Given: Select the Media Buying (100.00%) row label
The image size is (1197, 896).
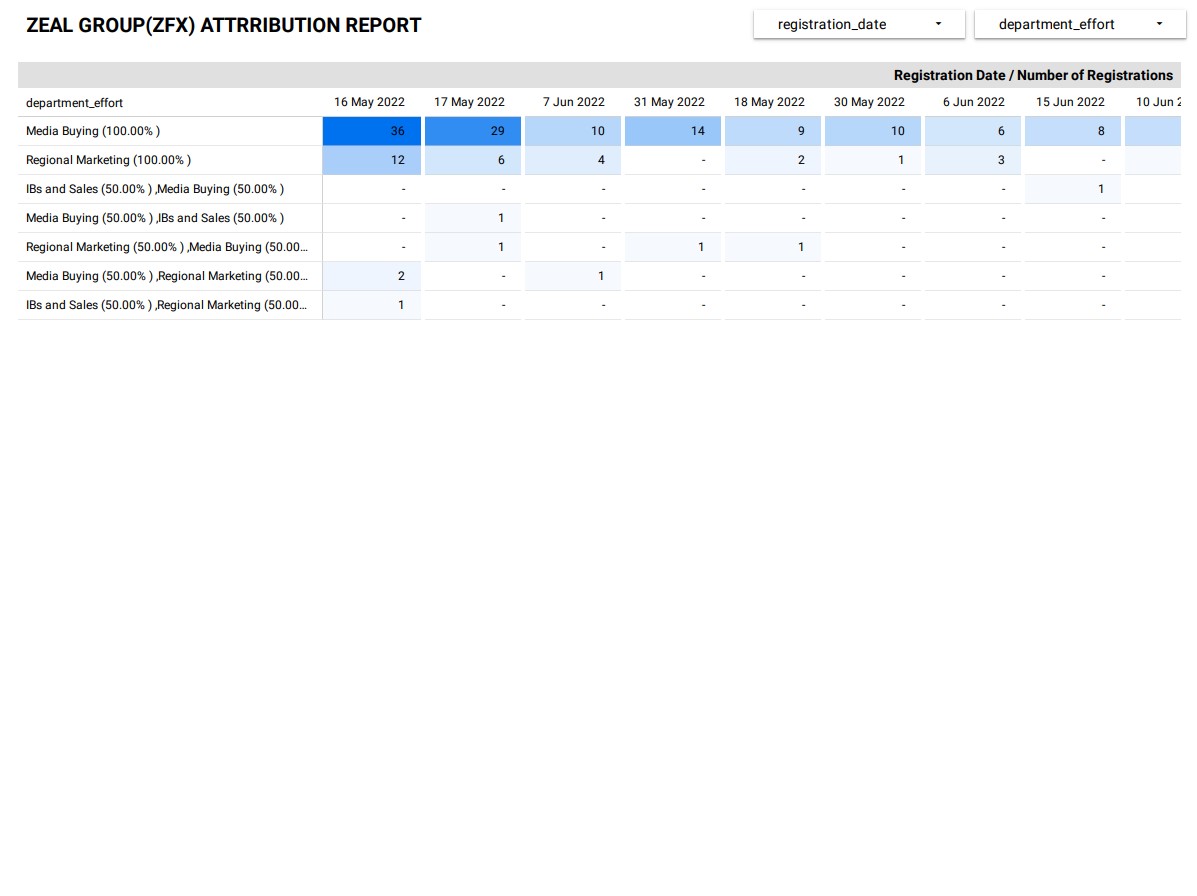Looking at the screenshot, I should click(93, 131).
